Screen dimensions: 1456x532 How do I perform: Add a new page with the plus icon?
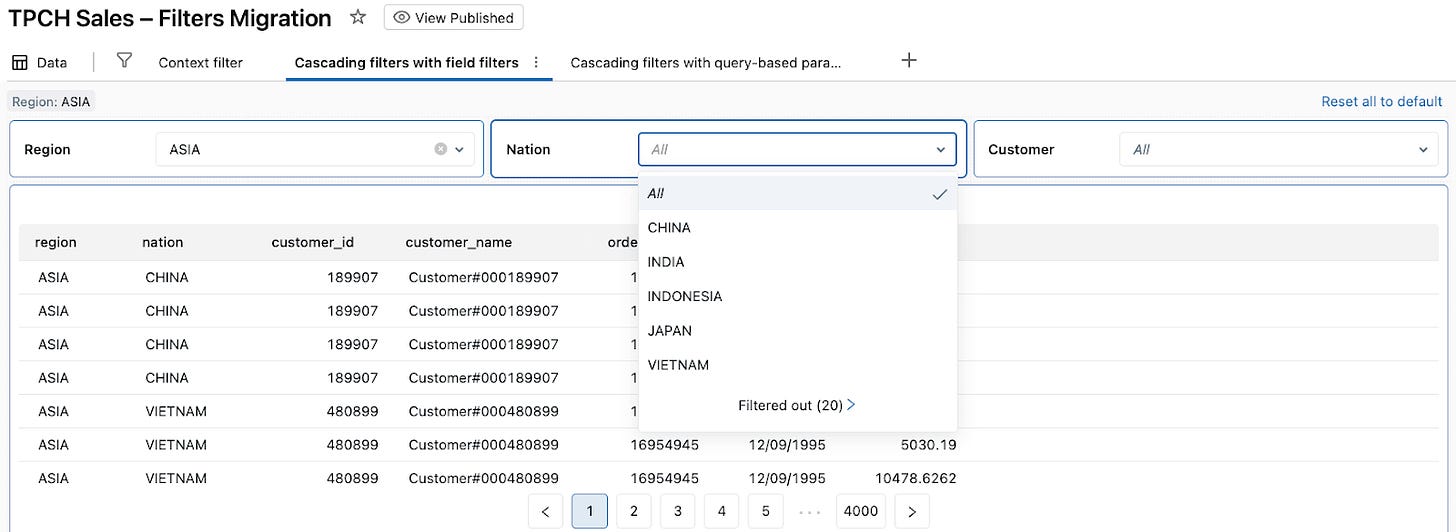click(909, 60)
